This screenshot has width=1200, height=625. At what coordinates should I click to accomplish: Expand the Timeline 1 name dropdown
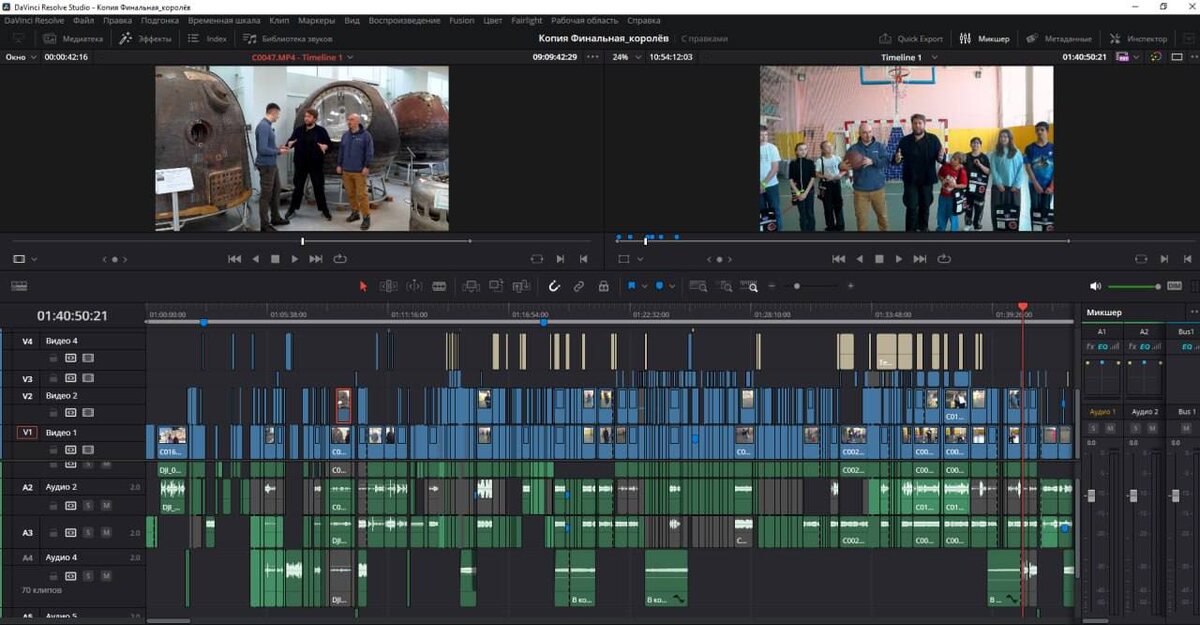(907, 57)
